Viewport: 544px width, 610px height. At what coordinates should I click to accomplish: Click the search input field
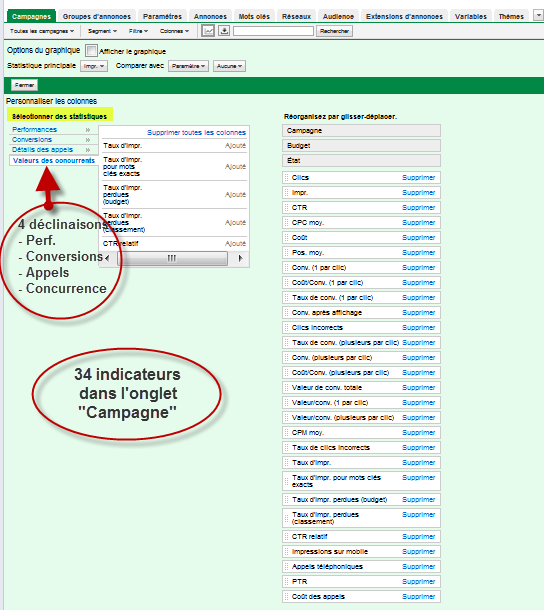(x=273, y=31)
